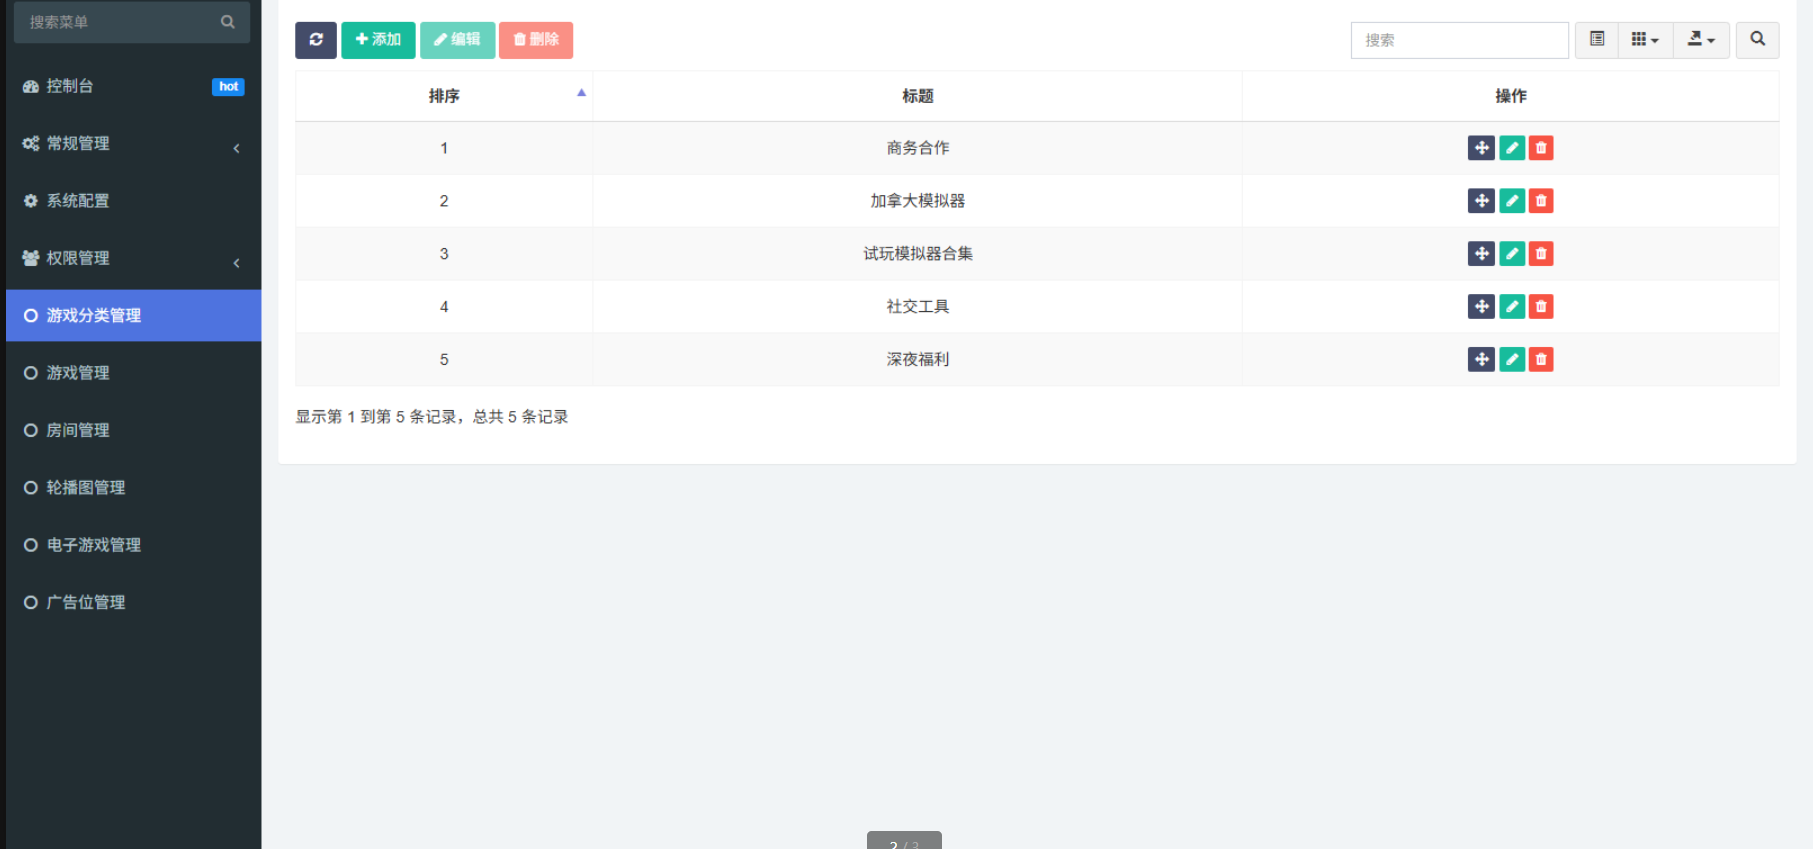Expand the 常规管理 menu
The height and width of the screenshot is (849, 1813).
click(133, 144)
